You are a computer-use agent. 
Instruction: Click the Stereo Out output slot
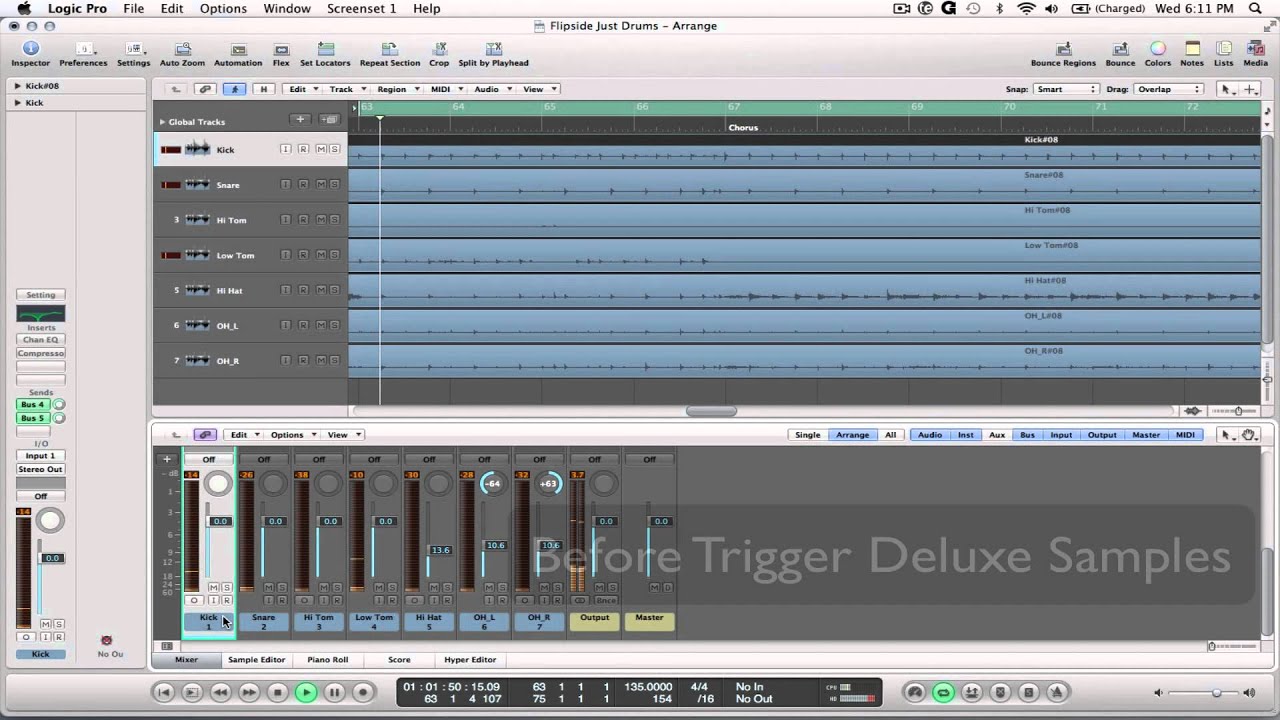[x=41, y=470]
